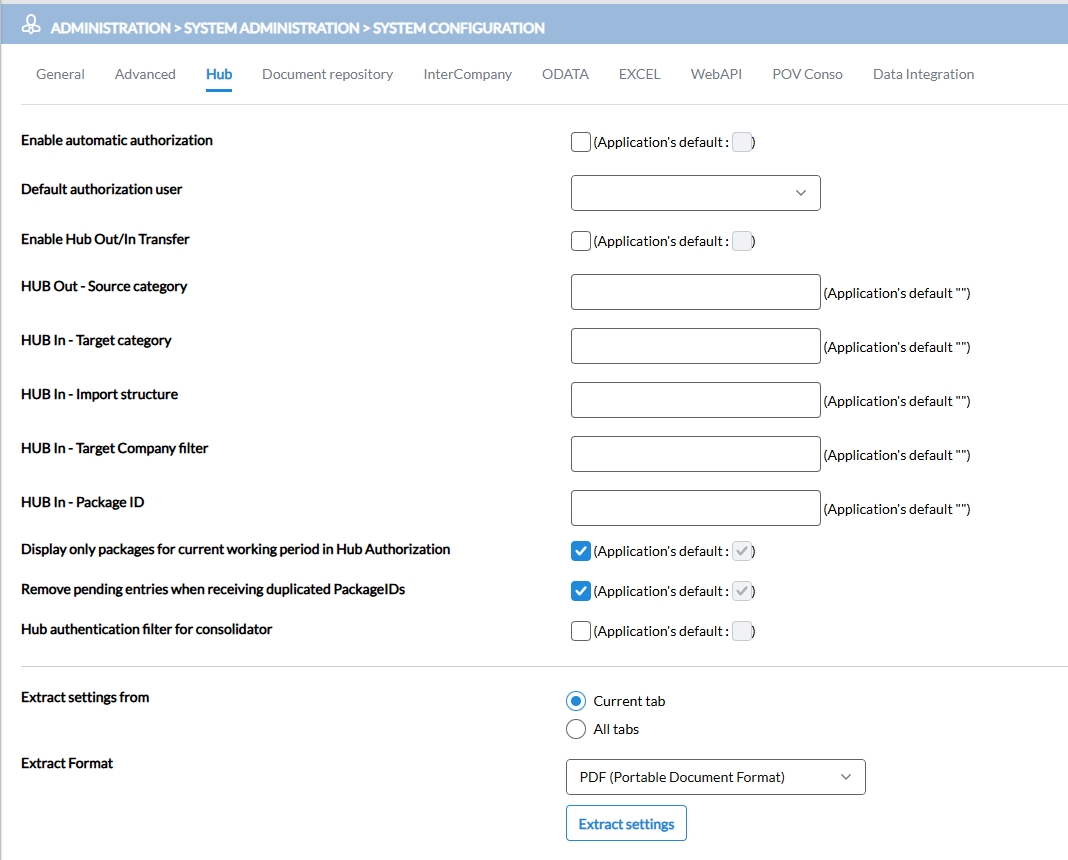Viewport: 1068px width, 860px height.
Task: Click the Hub authentication filter for consolidator label
Action: (x=146, y=629)
